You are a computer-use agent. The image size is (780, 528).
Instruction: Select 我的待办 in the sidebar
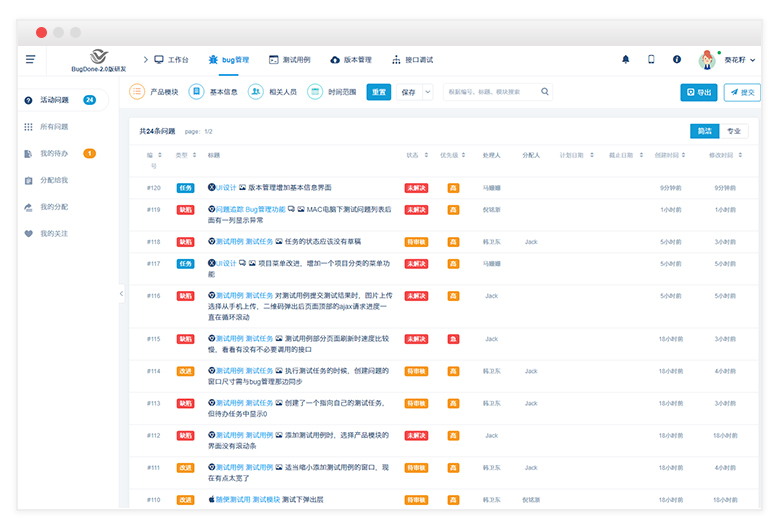tap(54, 153)
